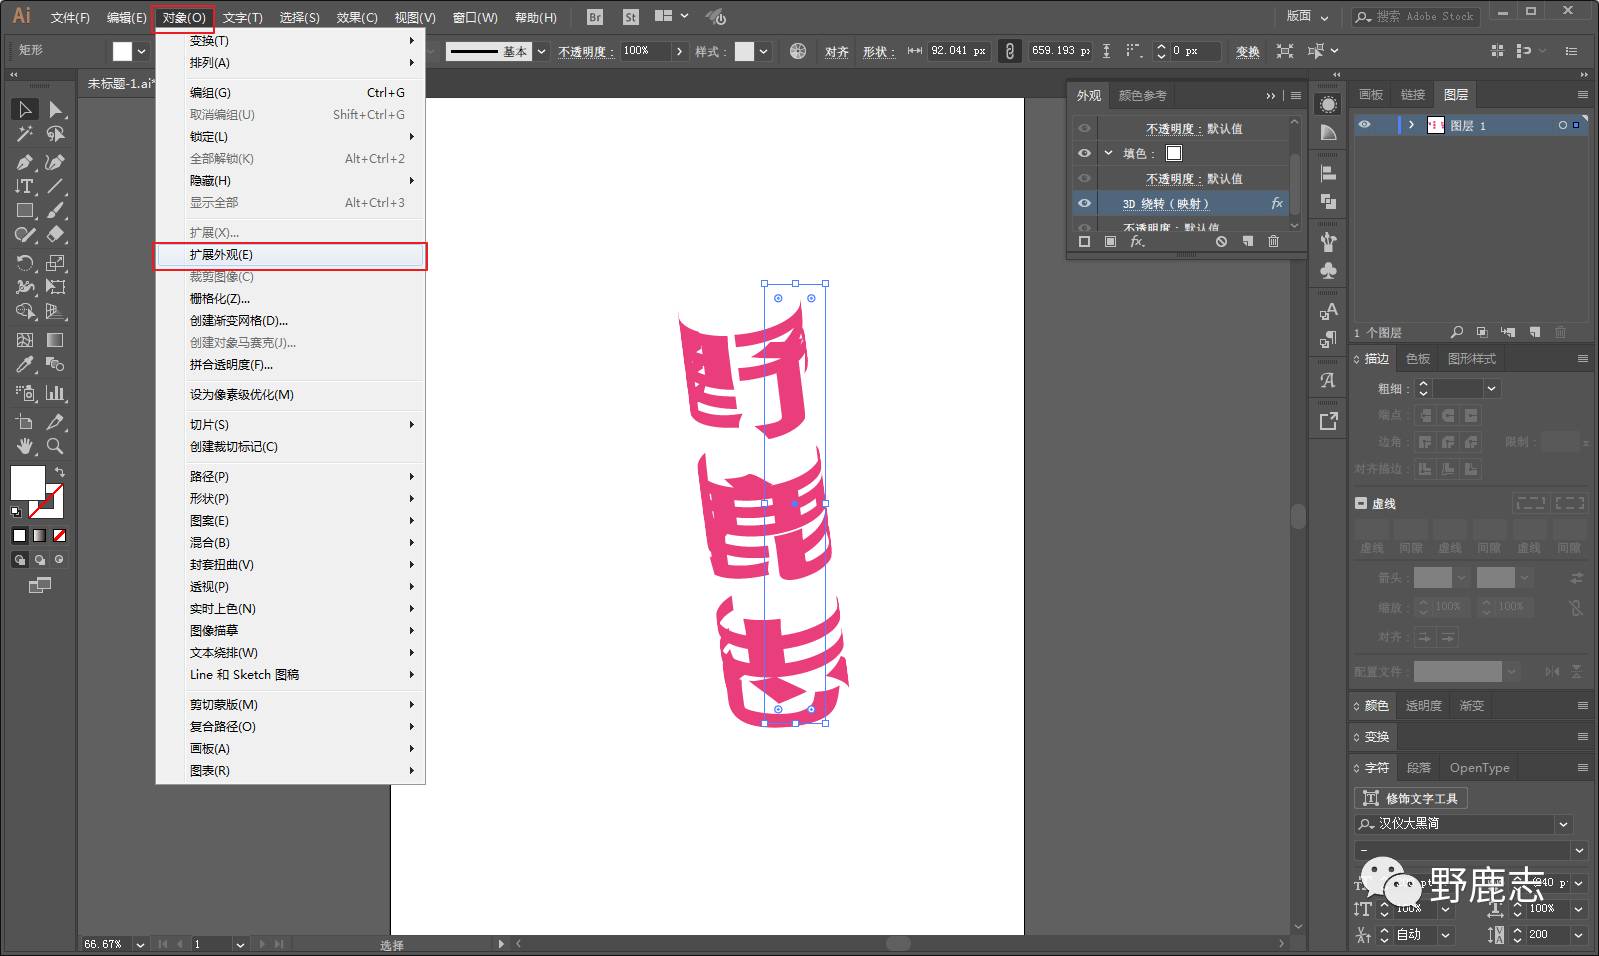Expand the 图层 1 layer tree
Screen dimensions: 1599x956
click(x=1411, y=125)
